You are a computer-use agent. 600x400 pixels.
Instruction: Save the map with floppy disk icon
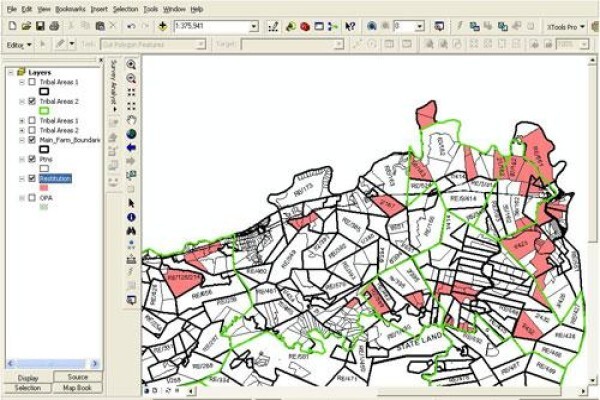point(40,26)
